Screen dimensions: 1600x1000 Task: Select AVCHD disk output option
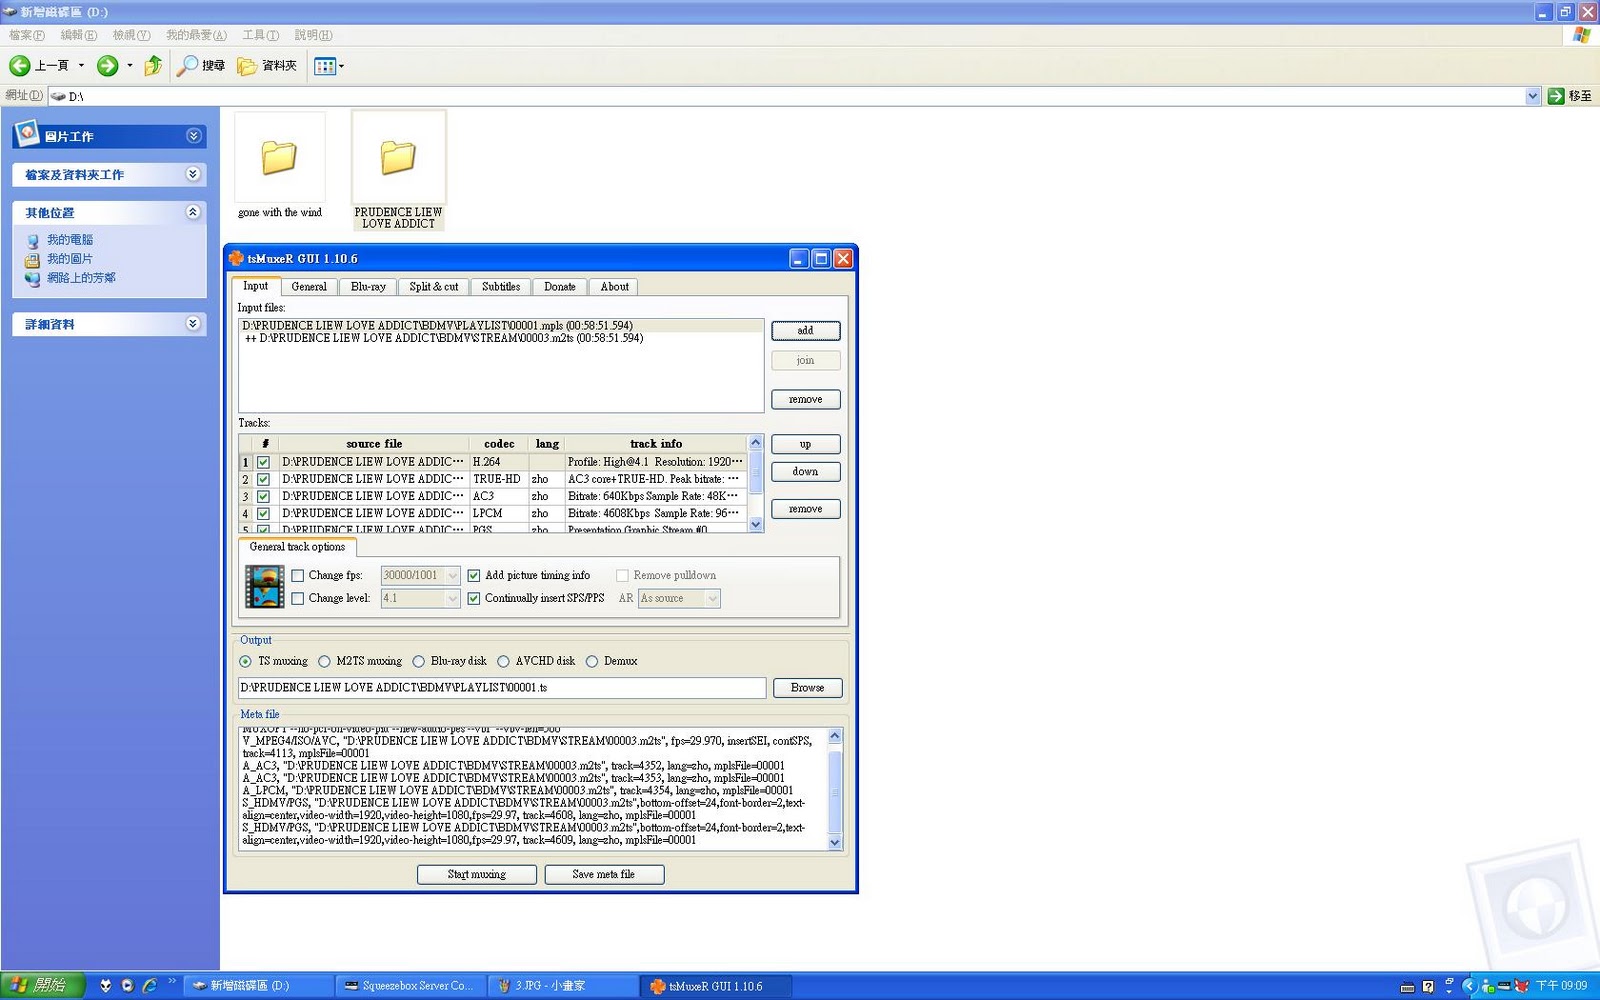click(x=503, y=661)
